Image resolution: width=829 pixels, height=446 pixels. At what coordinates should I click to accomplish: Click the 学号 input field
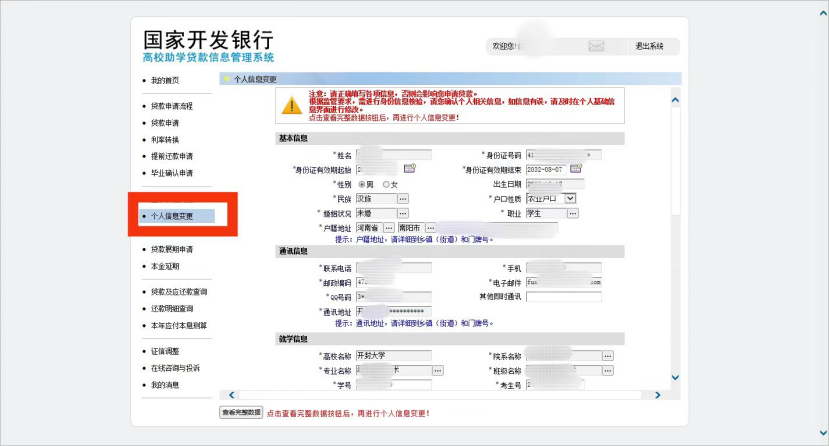[394, 385]
